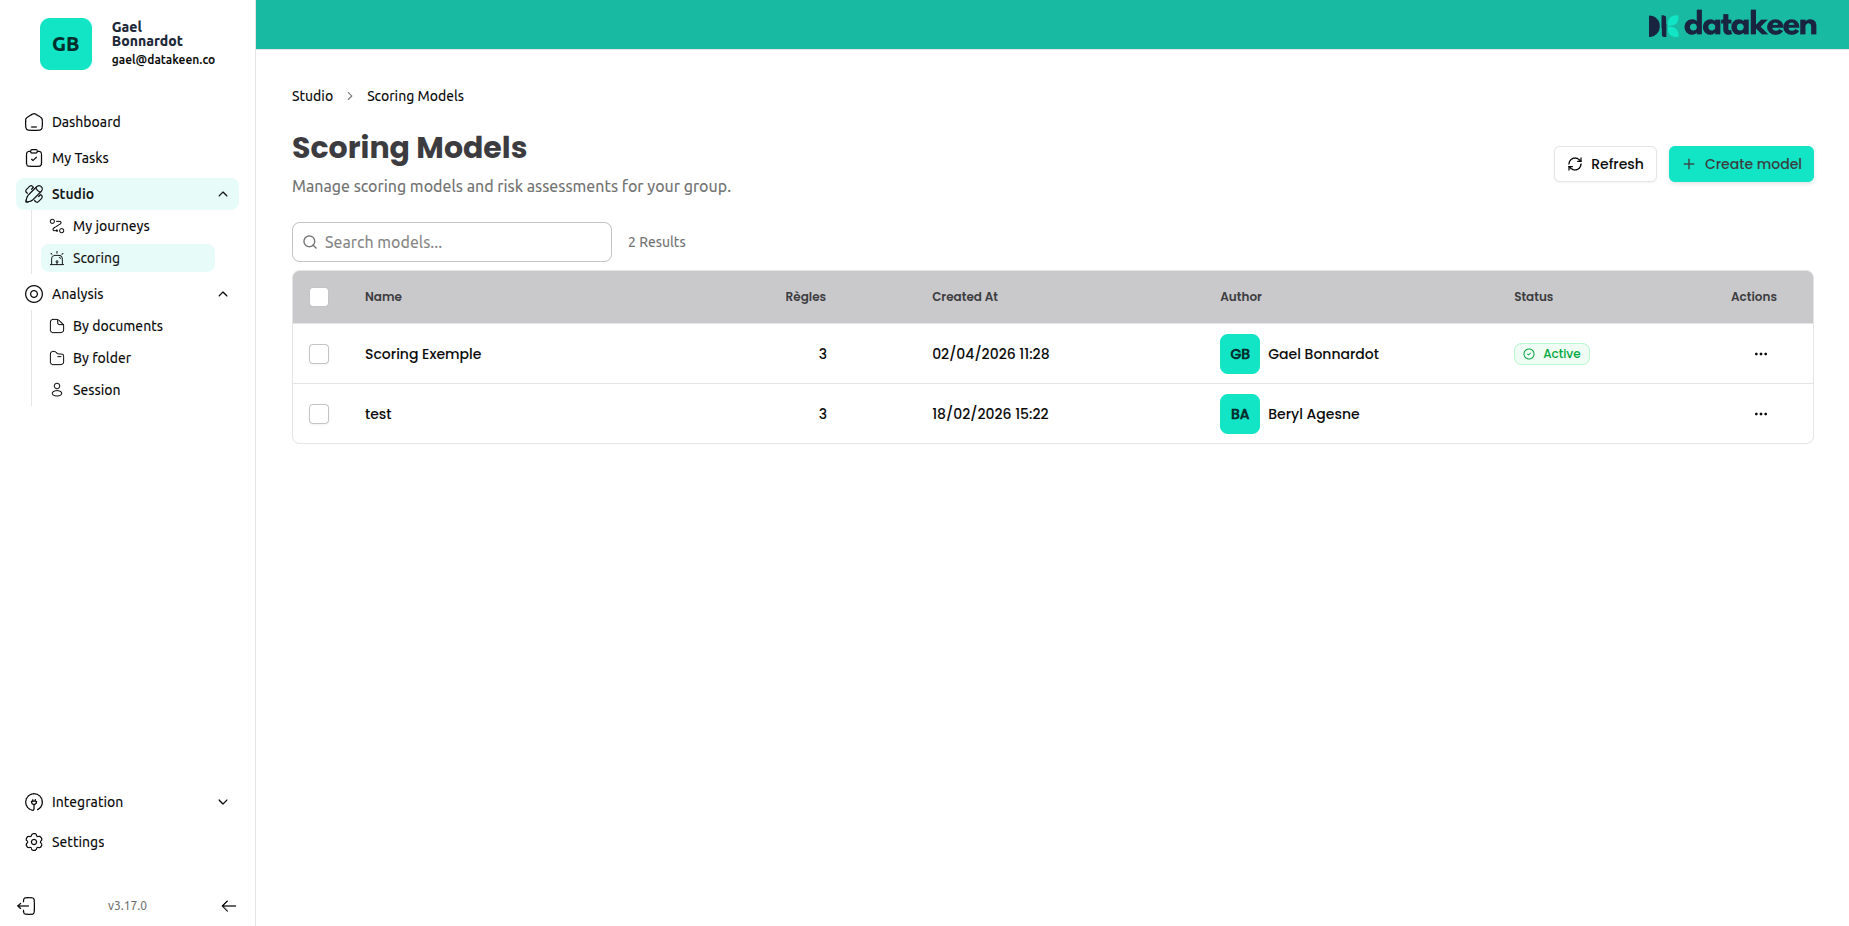Collapse the Analysis section chevron

pyautogui.click(x=223, y=294)
